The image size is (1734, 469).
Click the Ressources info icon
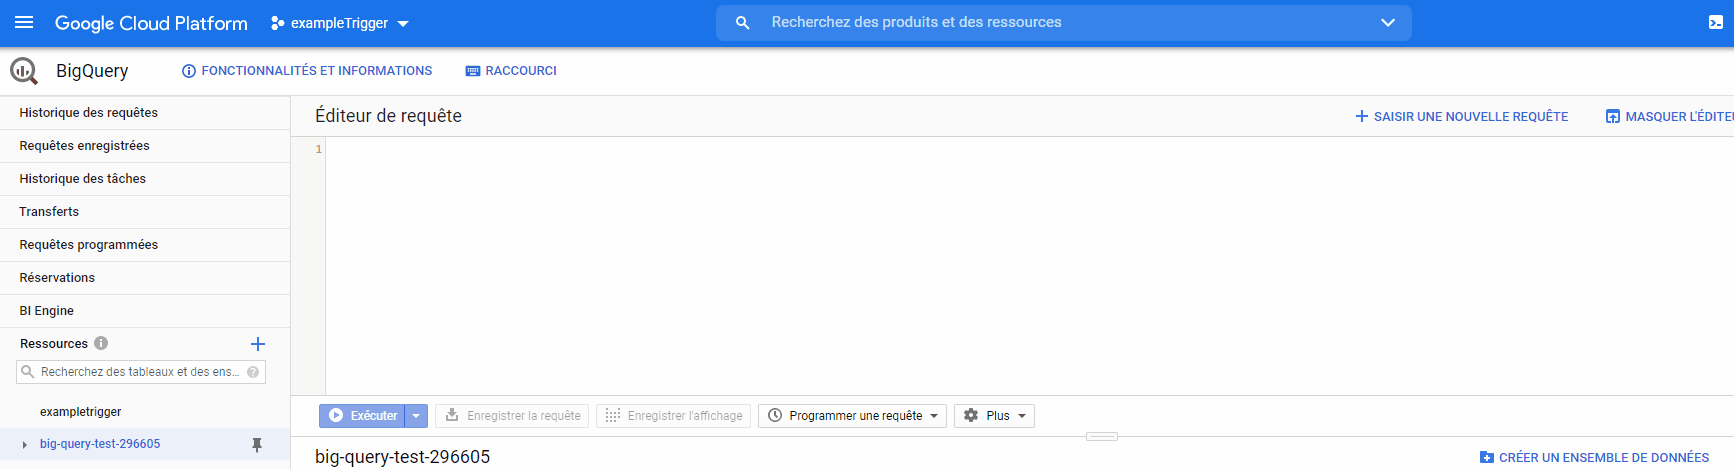[101, 343]
